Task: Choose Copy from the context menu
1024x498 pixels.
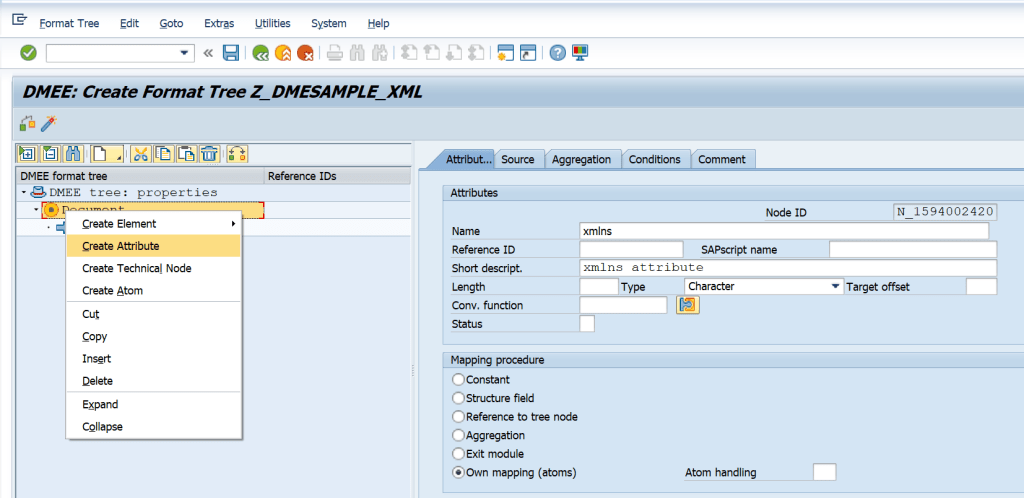Action: pos(154,336)
